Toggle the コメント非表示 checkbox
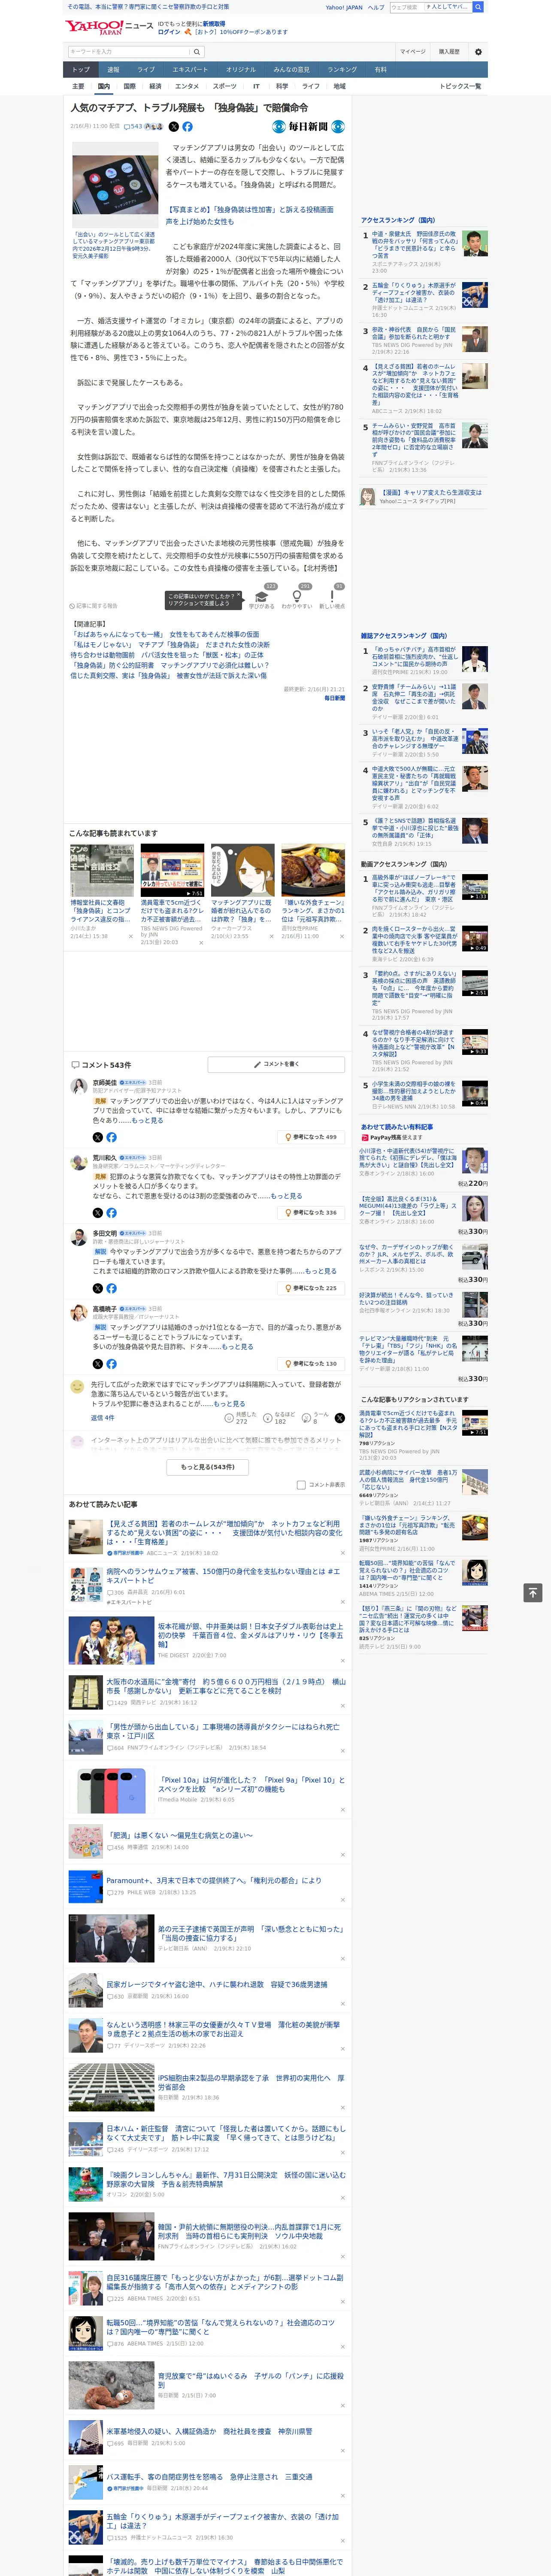The height and width of the screenshot is (2576, 551). [301, 1485]
